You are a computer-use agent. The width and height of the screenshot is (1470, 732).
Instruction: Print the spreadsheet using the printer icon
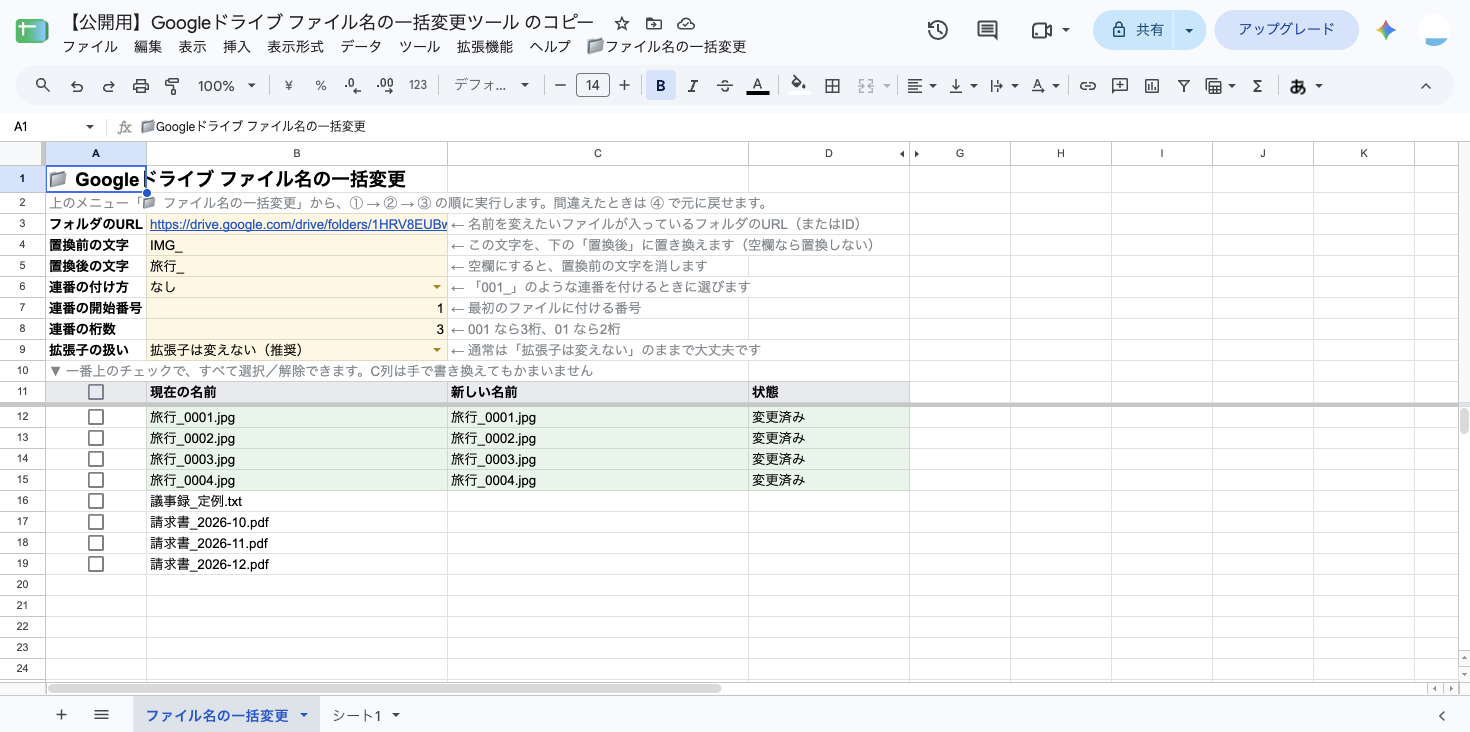(141, 86)
